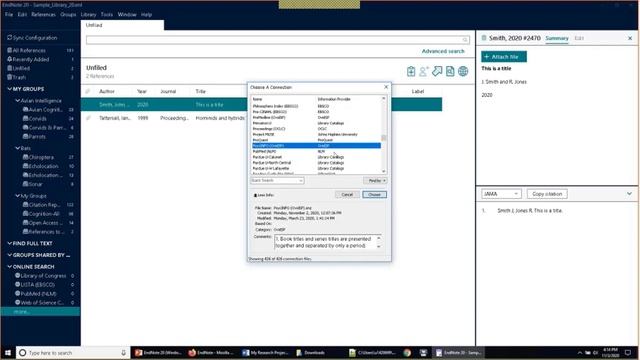The height and width of the screenshot is (360, 640).
Task: Select PubMed (NLM) connection in list
Action: coord(316,151)
